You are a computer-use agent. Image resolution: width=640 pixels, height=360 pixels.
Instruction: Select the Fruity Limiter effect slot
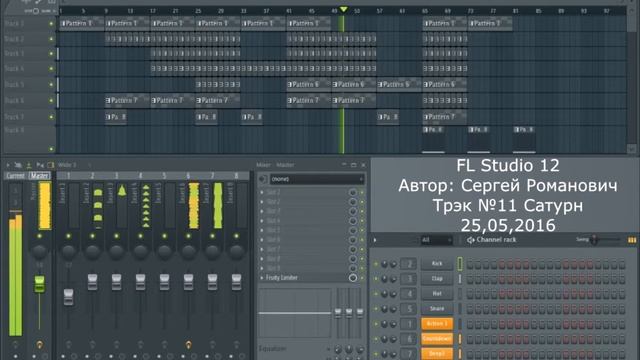click(307, 278)
